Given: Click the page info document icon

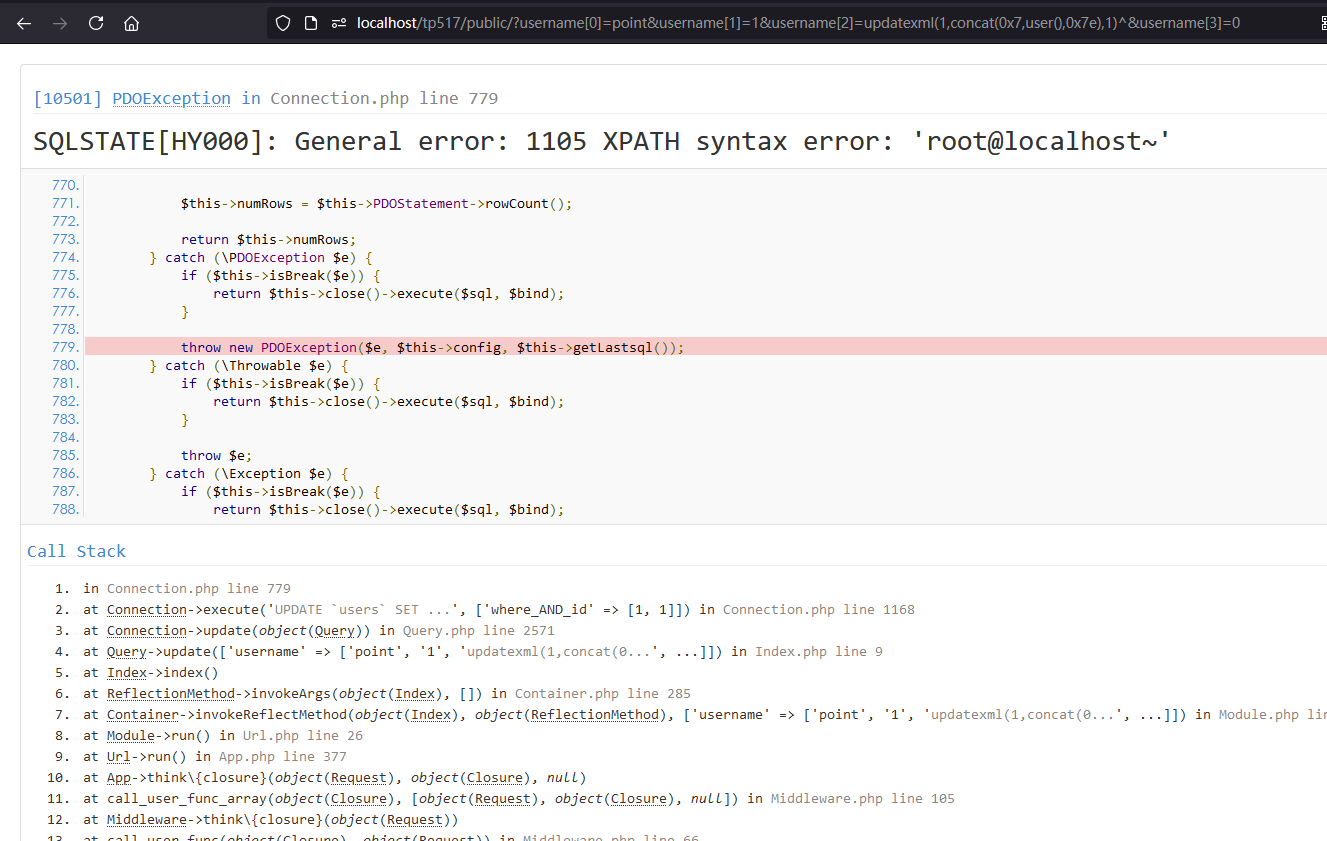Looking at the screenshot, I should click(311, 23).
